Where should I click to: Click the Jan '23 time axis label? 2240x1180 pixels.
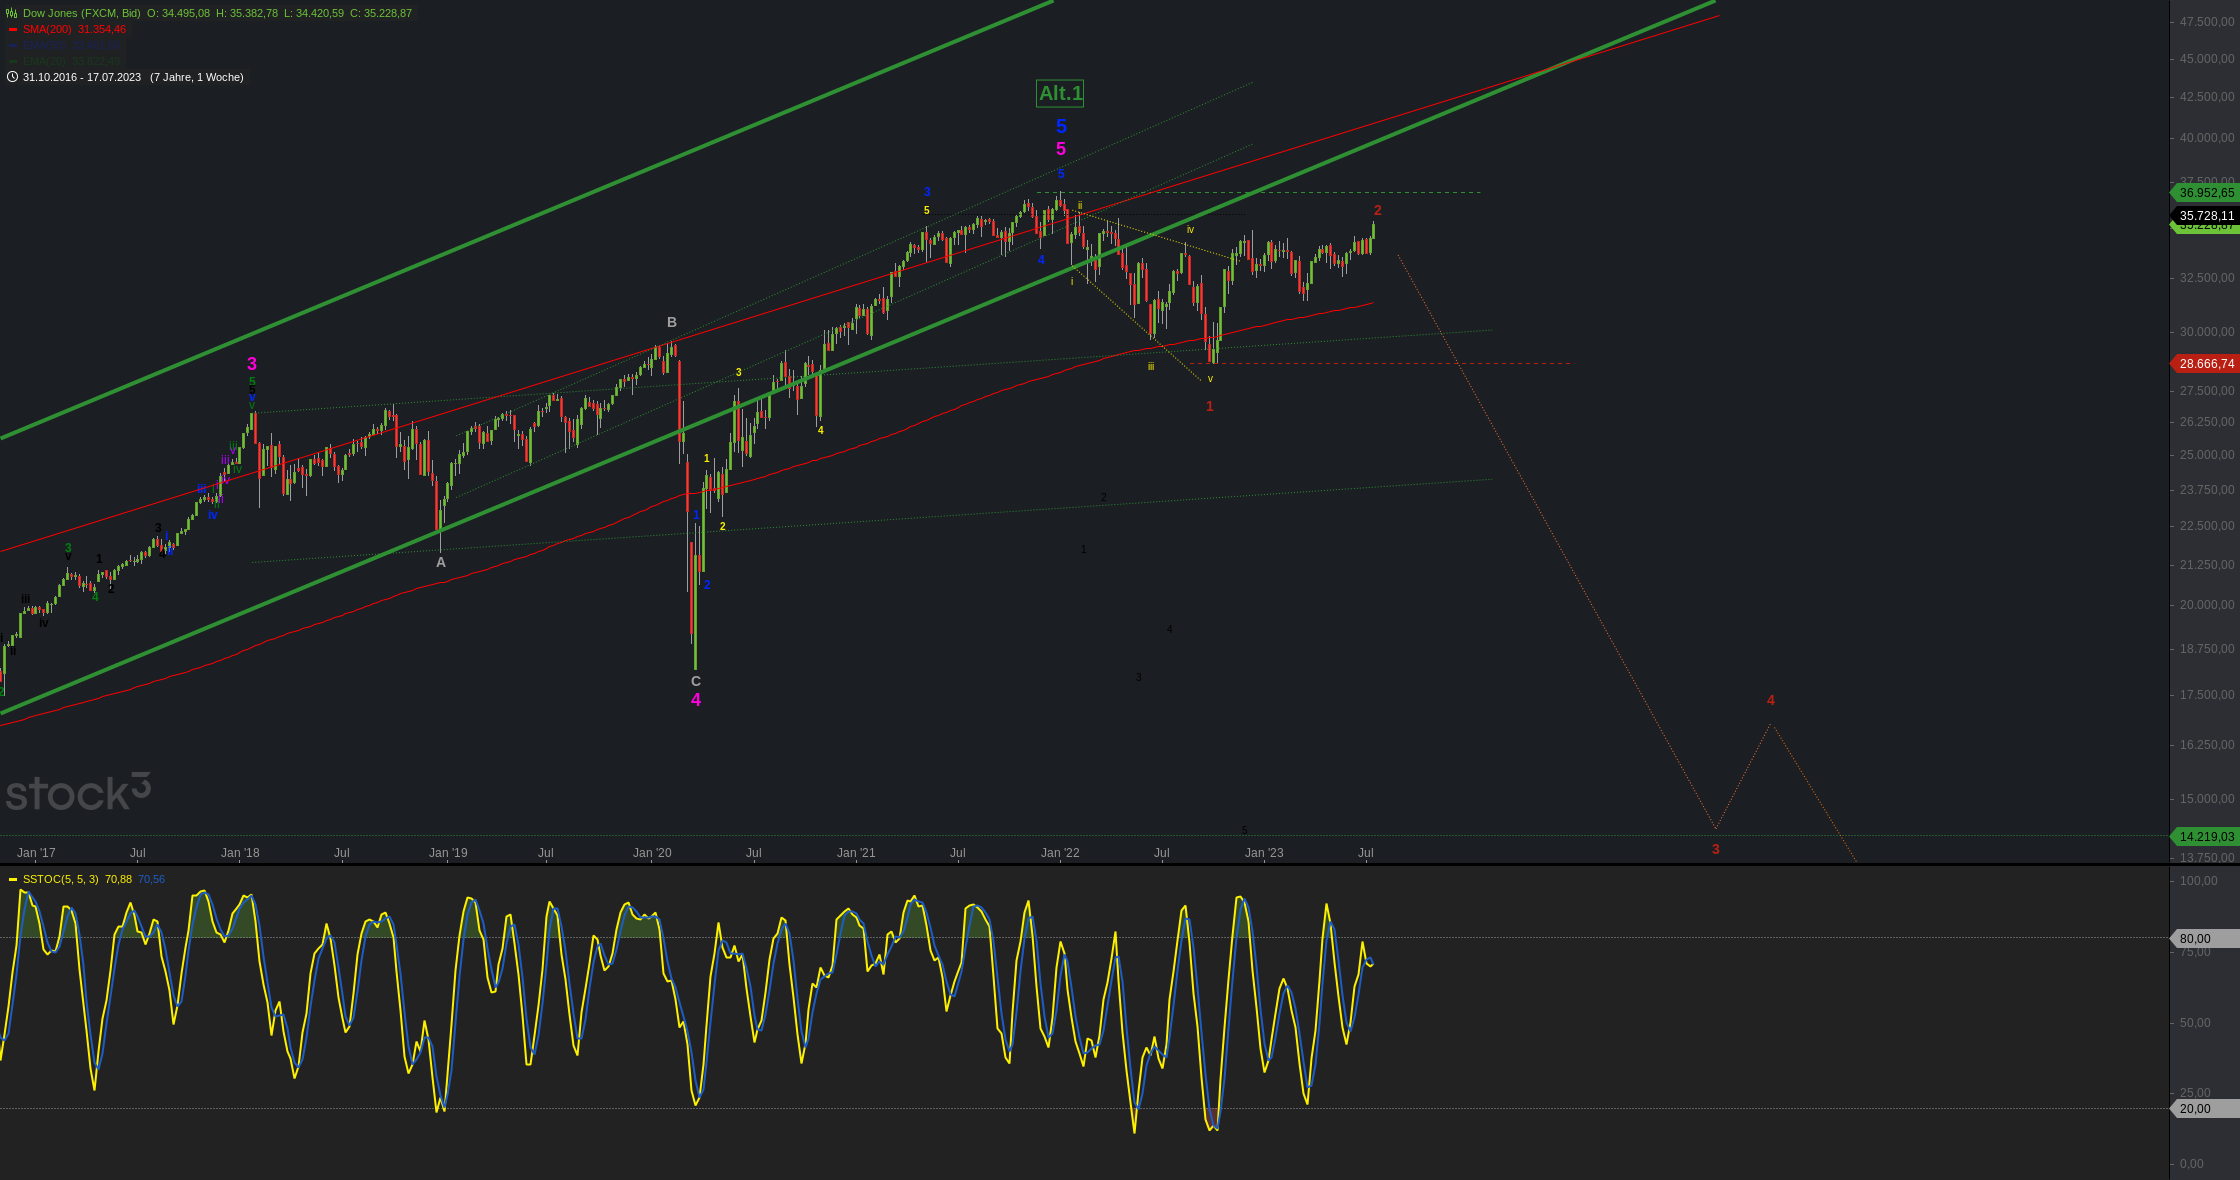[x=1264, y=853]
